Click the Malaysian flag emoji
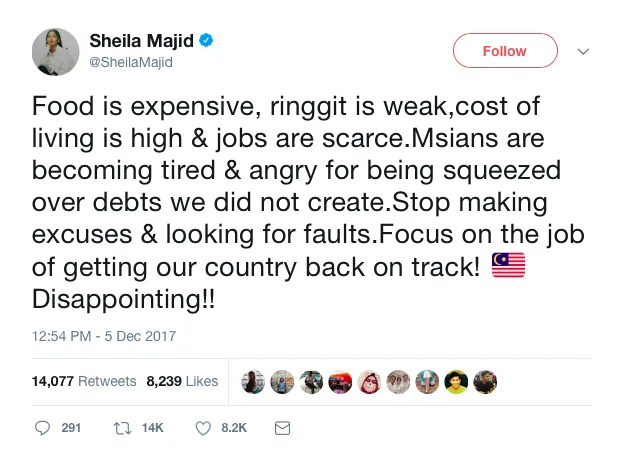626x459 pixels. 509,266
